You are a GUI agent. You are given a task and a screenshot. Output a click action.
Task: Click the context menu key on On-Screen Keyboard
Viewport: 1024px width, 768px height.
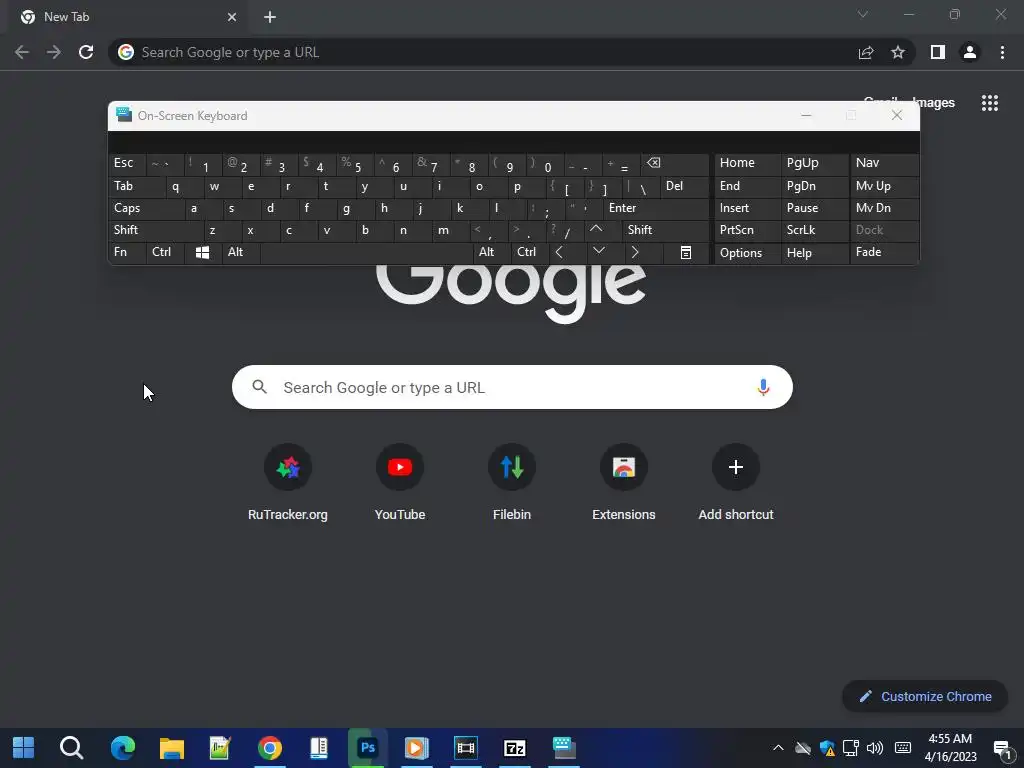pos(686,253)
